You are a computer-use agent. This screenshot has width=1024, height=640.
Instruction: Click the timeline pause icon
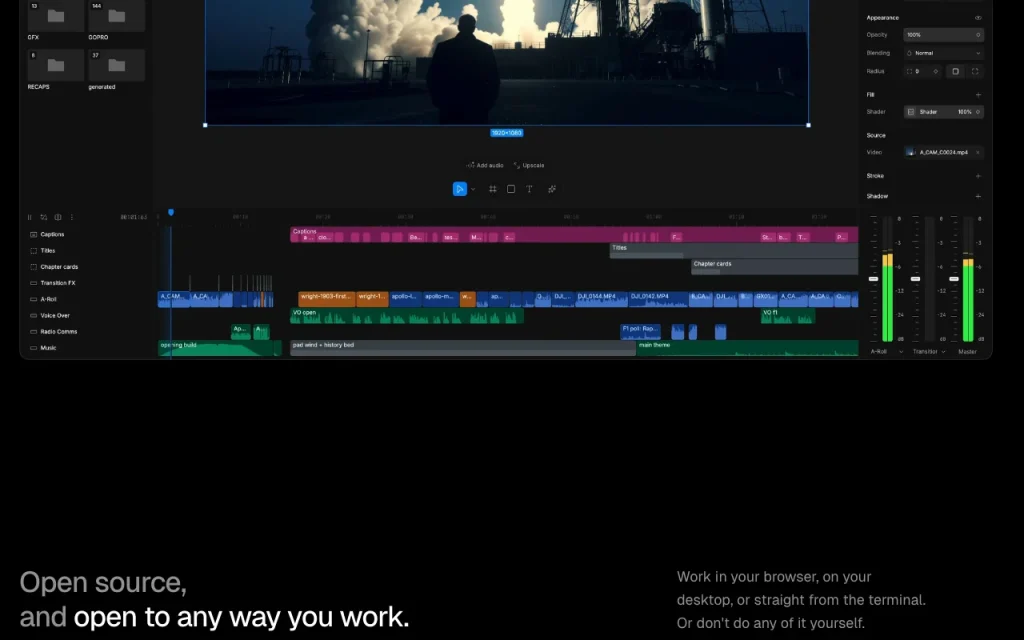click(x=29, y=217)
